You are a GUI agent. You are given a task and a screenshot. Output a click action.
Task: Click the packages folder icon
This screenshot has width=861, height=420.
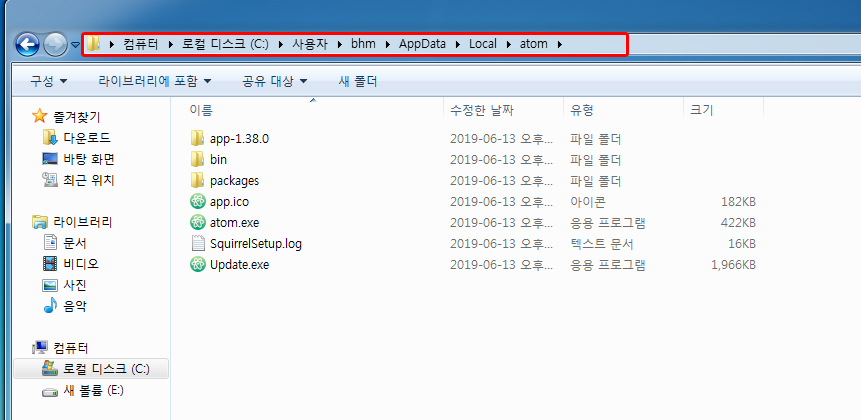(197, 180)
